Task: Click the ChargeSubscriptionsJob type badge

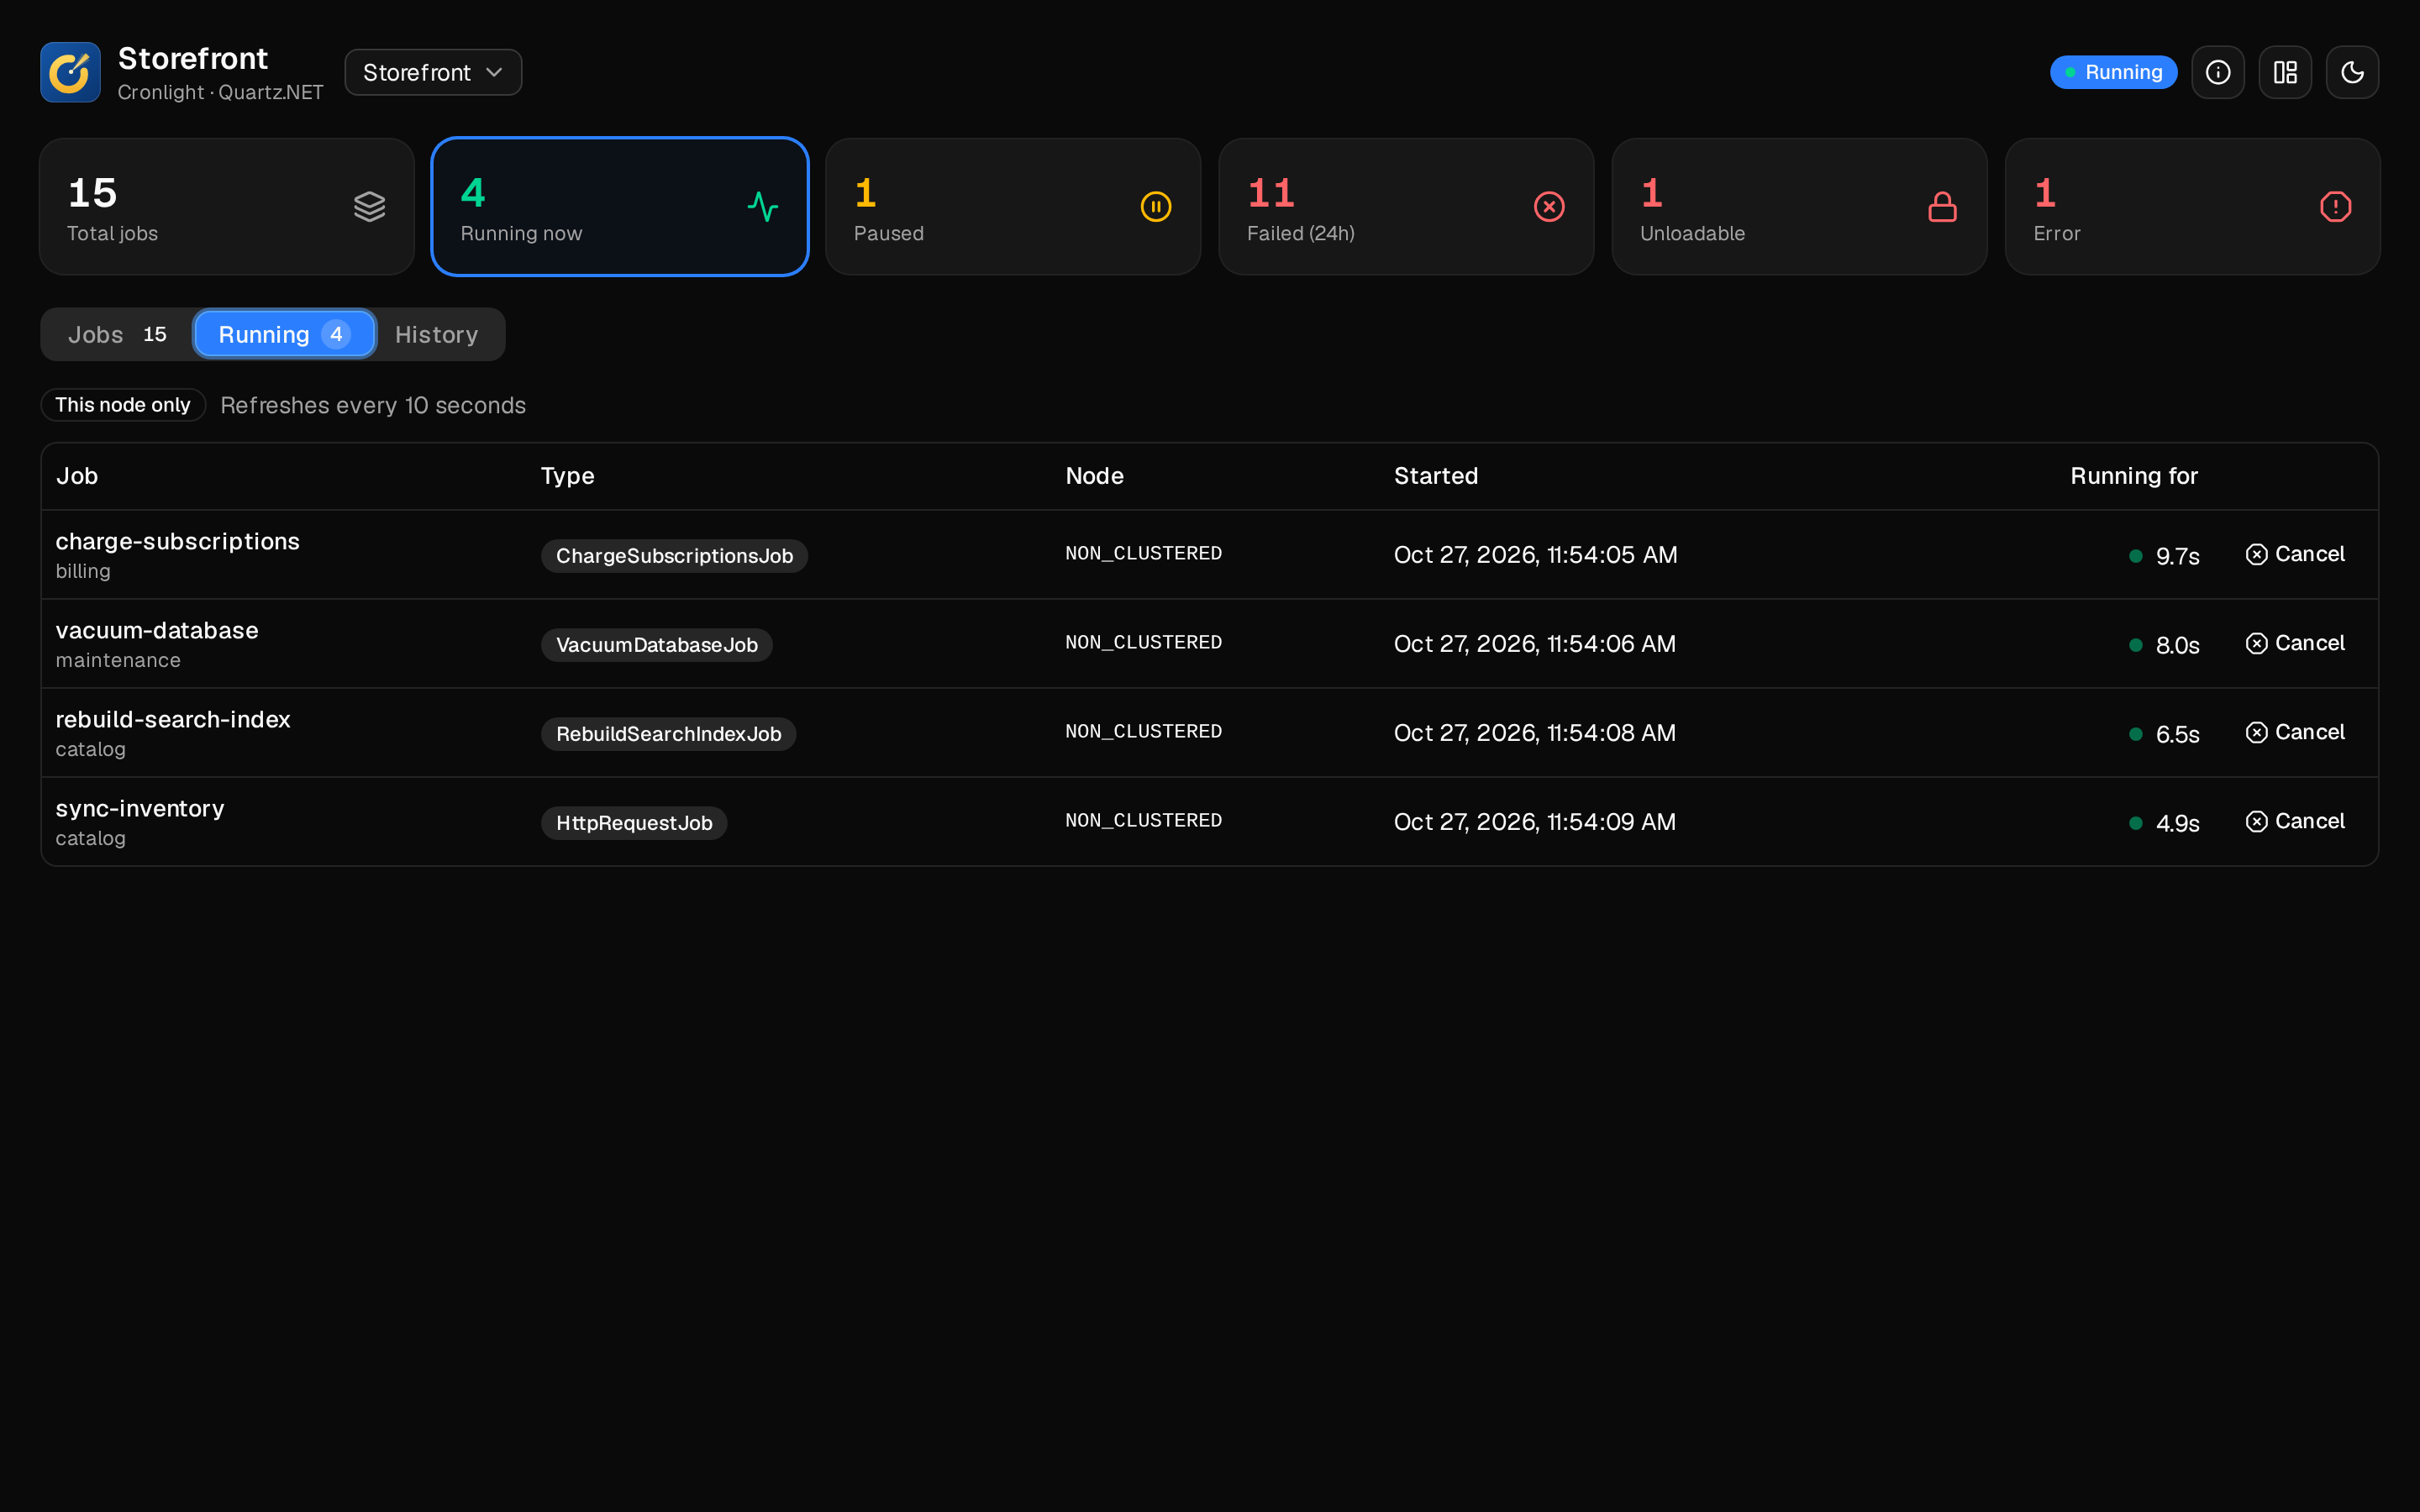Action: [674, 556]
